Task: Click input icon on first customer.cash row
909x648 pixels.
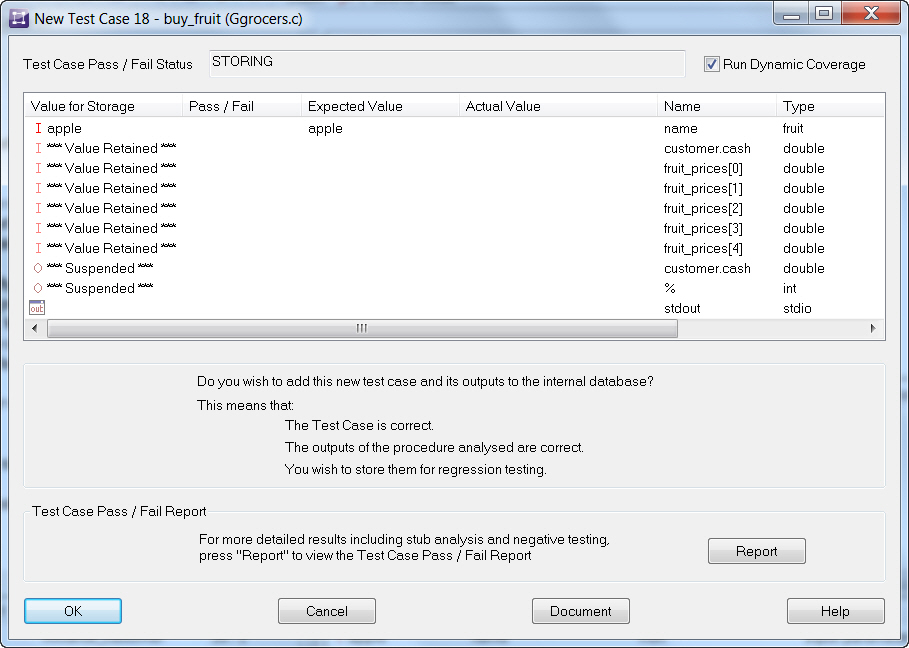Action: 38,149
